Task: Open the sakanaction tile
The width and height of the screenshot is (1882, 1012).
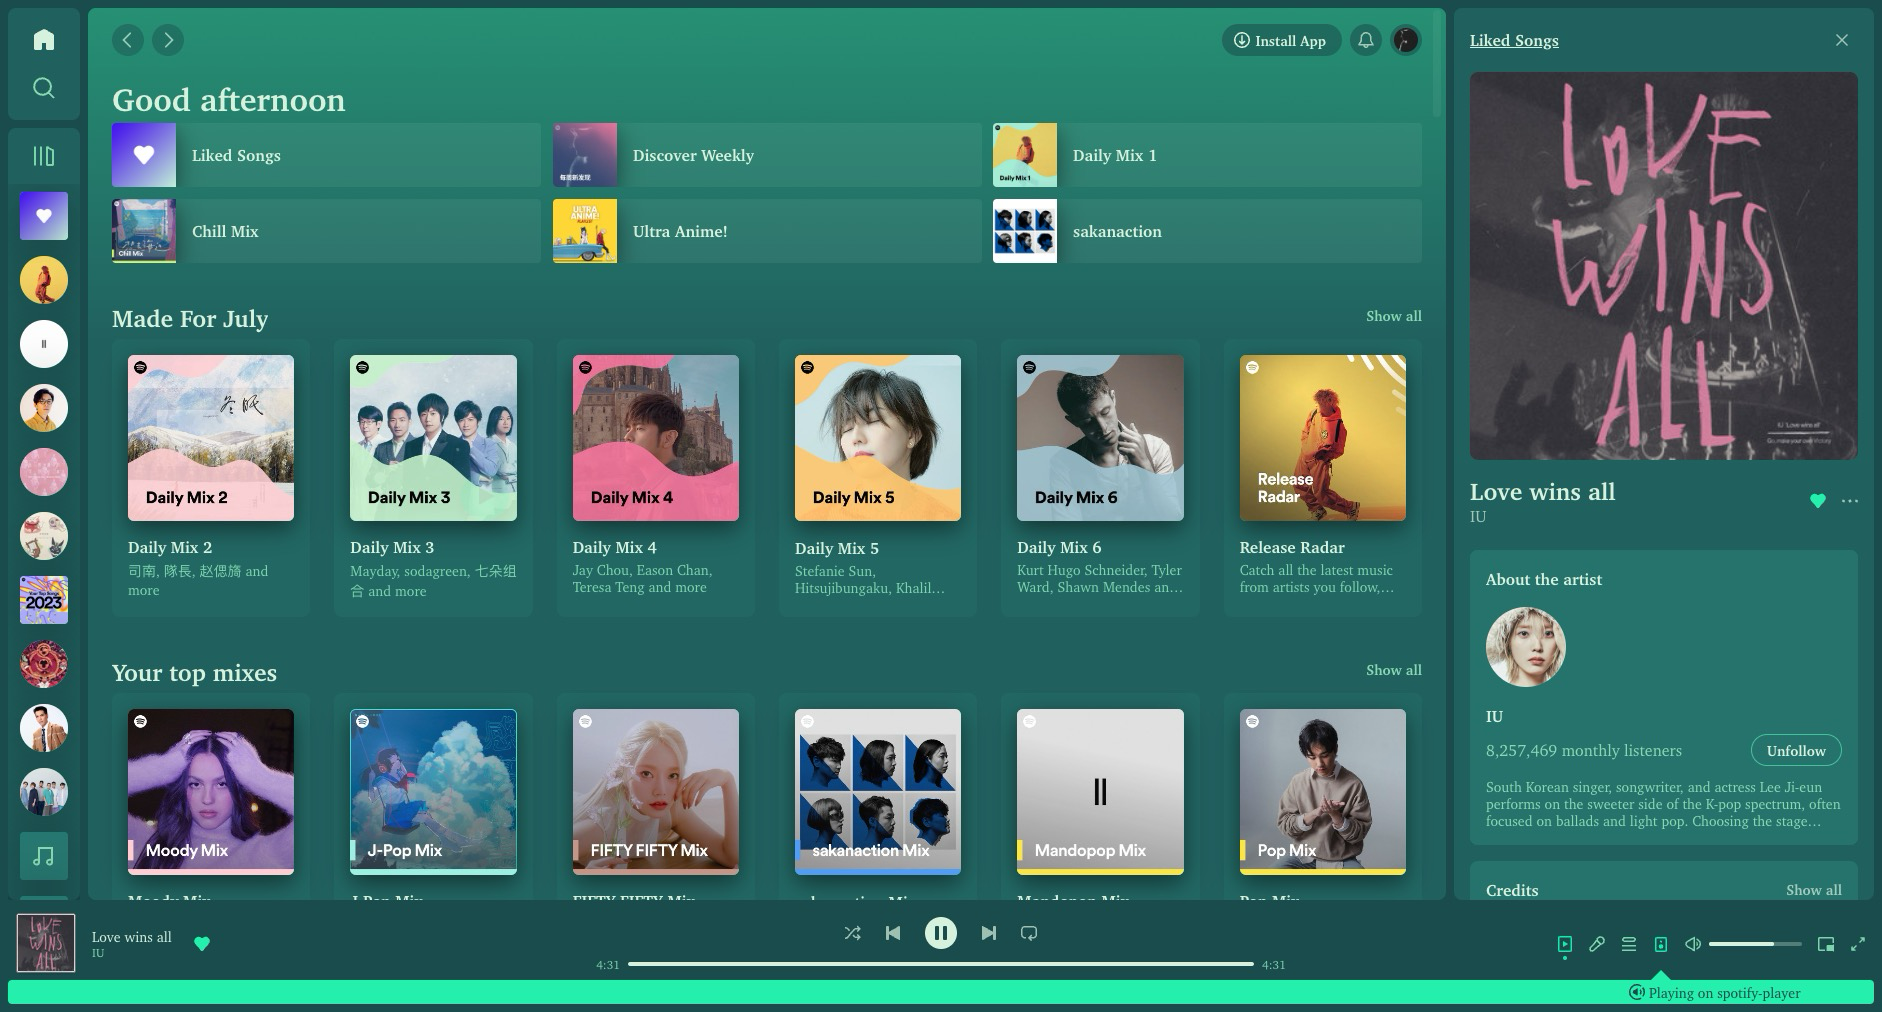Action: click(x=1207, y=231)
